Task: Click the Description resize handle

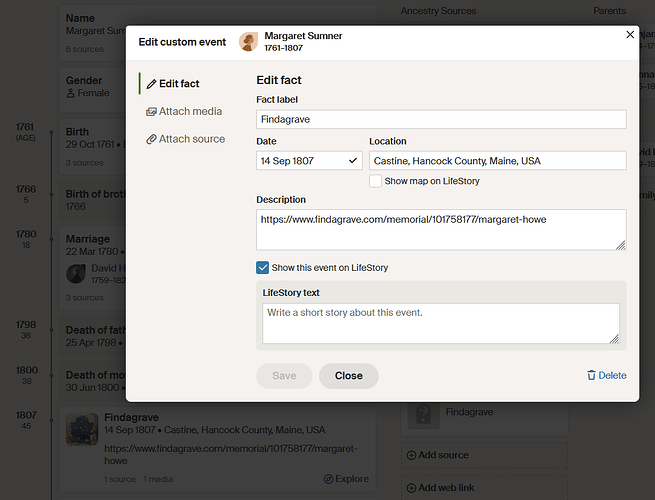Action: coord(621,245)
